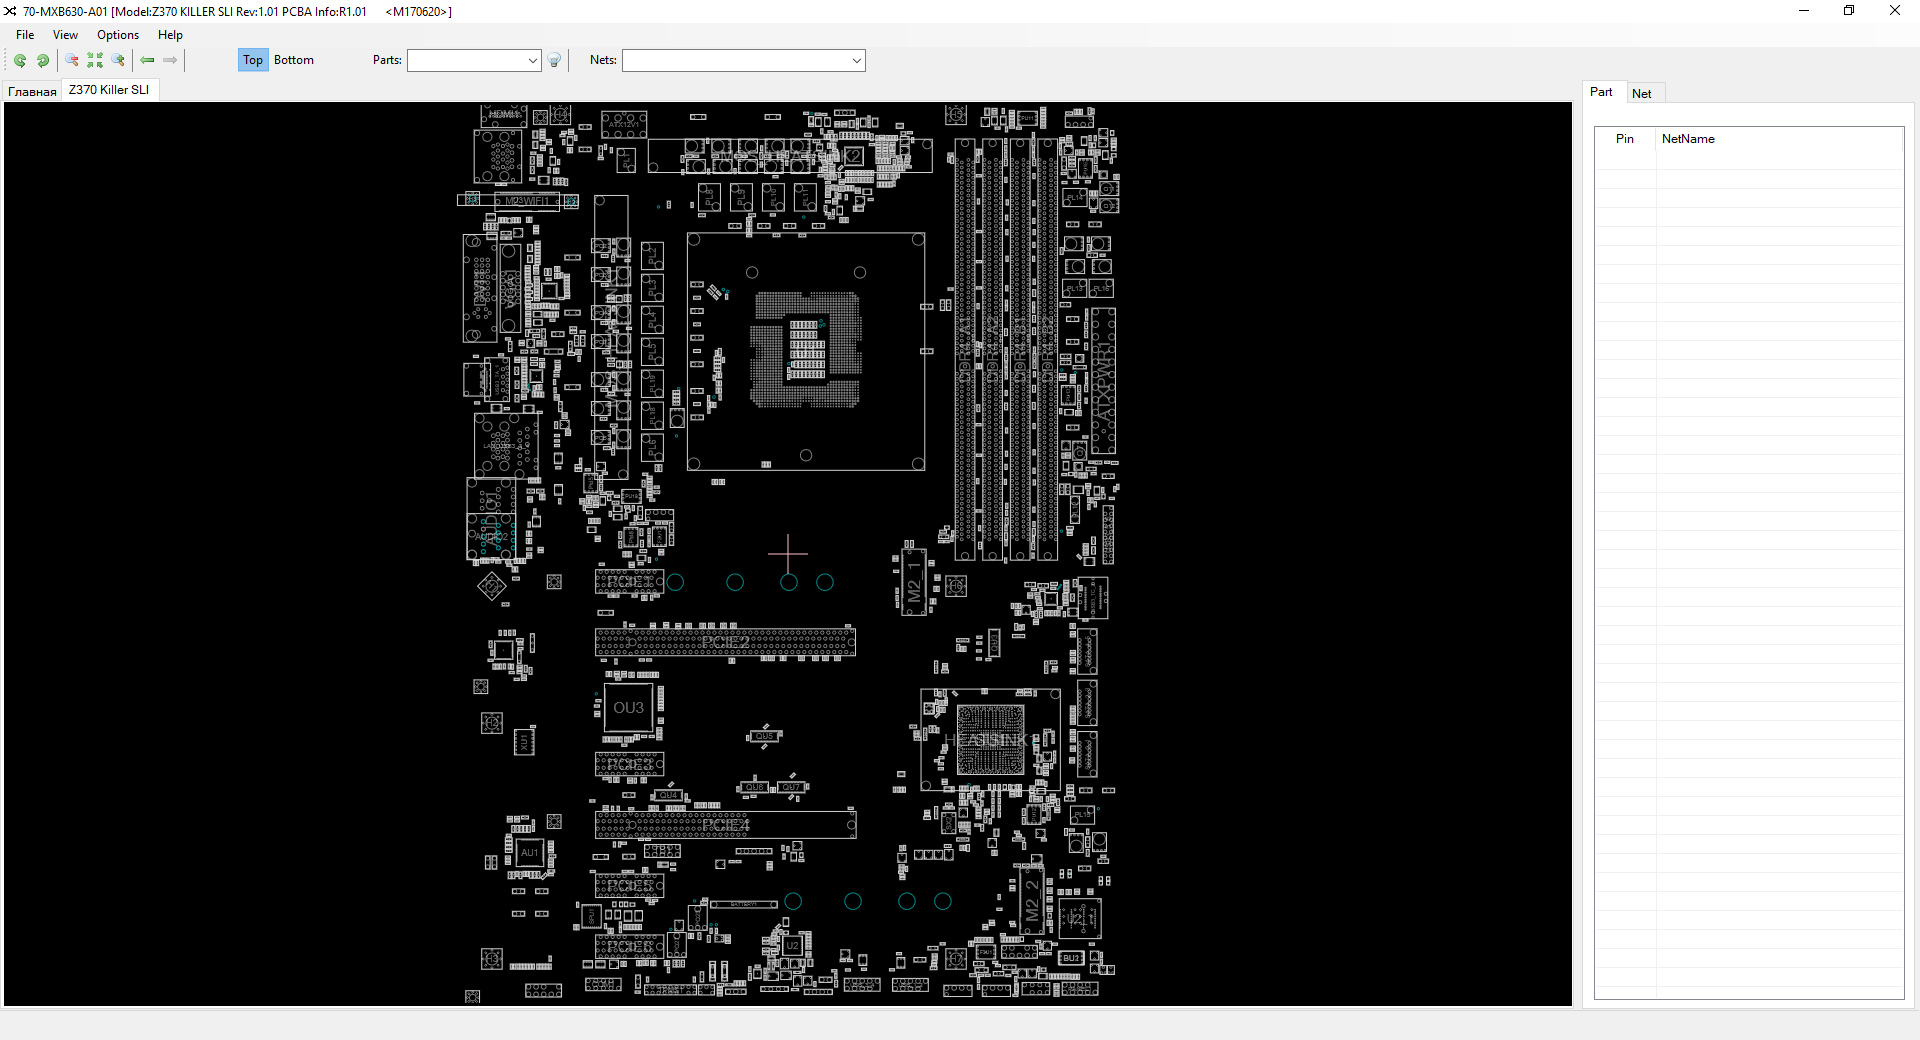Open the File menu

pos(25,35)
